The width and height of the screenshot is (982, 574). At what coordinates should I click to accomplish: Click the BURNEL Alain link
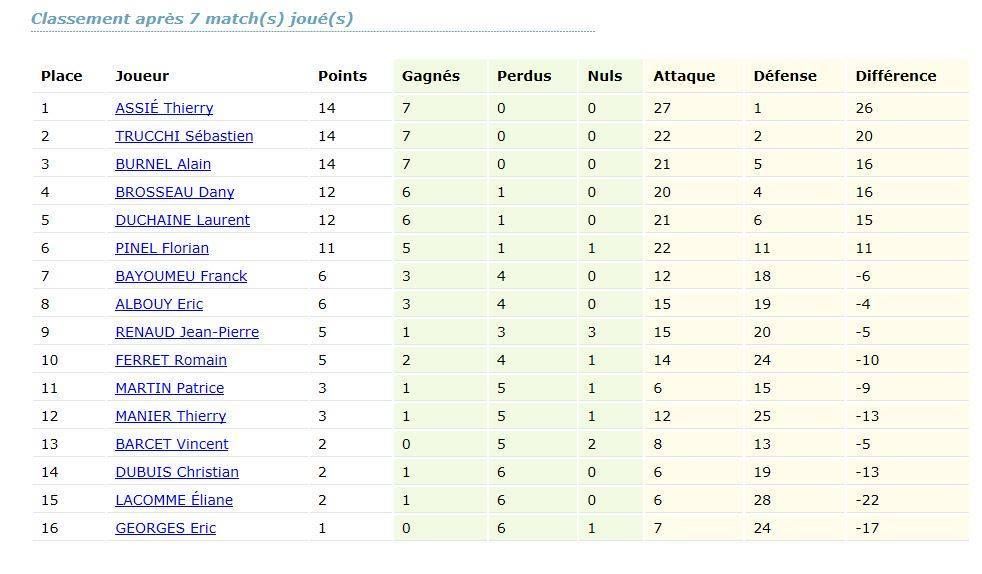[x=163, y=165]
